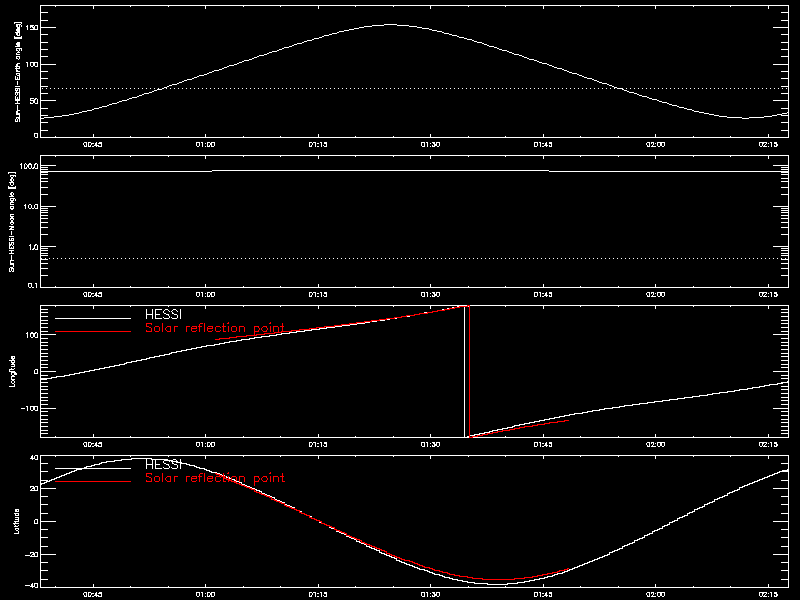Click the Longitude axis label
The height and width of the screenshot is (600, 800).
tap(13, 371)
